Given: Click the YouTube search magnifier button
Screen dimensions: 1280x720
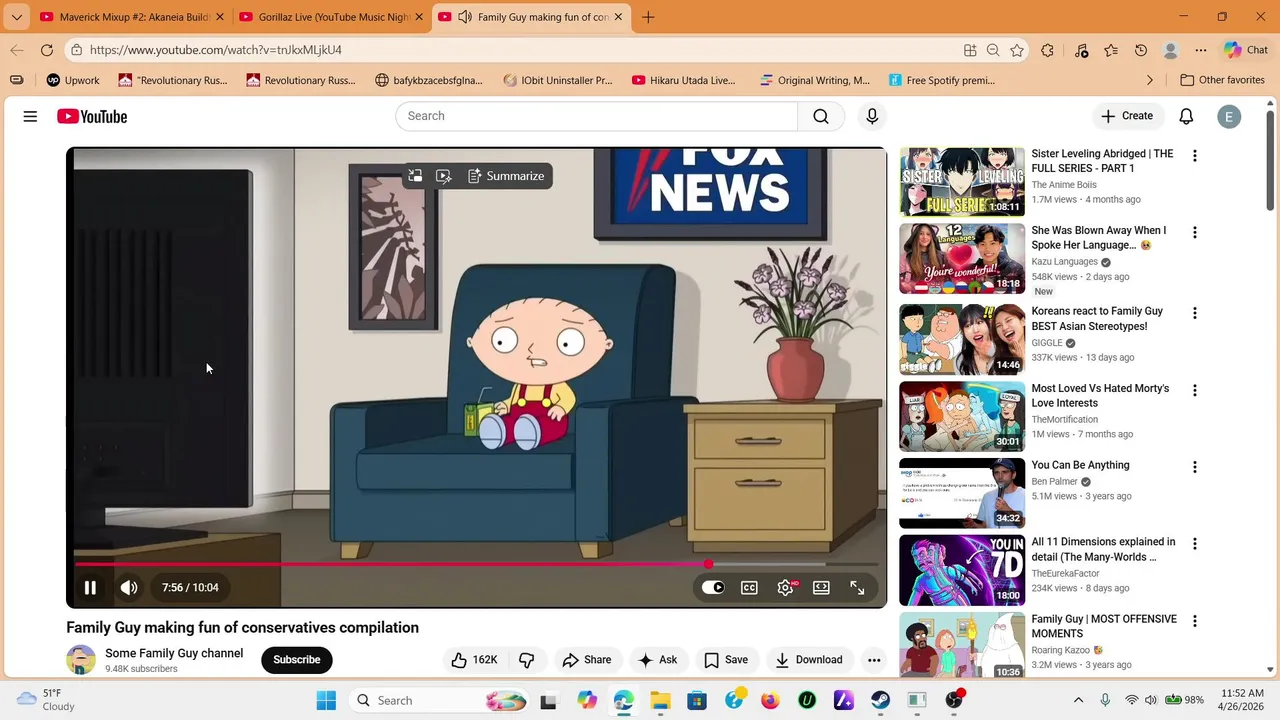Looking at the screenshot, I should point(821,116).
